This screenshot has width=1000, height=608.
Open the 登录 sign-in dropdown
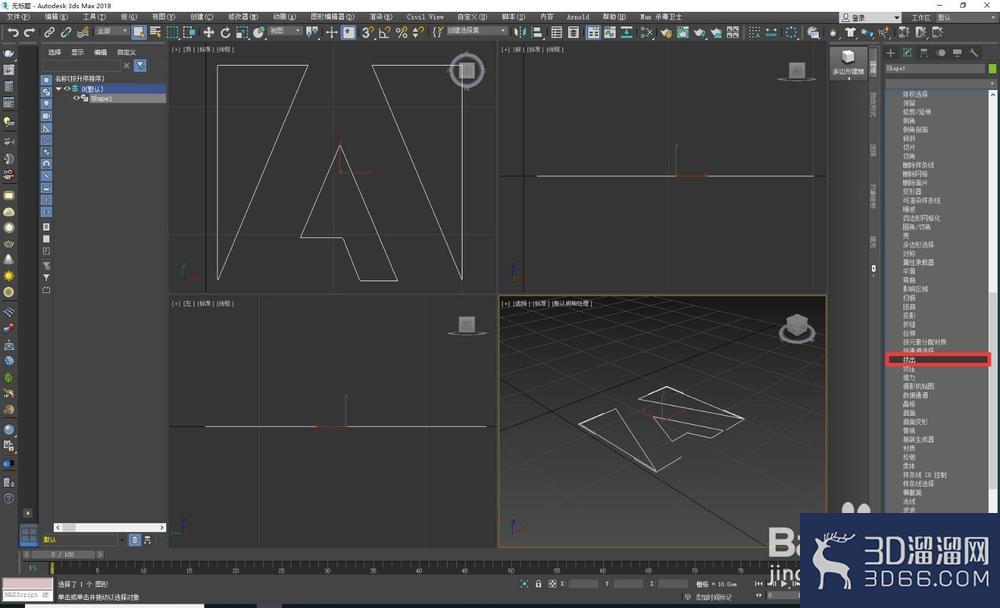tap(870, 18)
